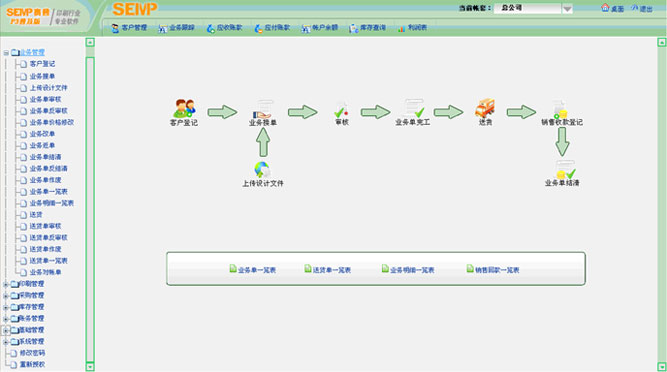The height and width of the screenshot is (372, 667).
Task: Open the 销售回款一览表 report link
Action: coord(493,270)
